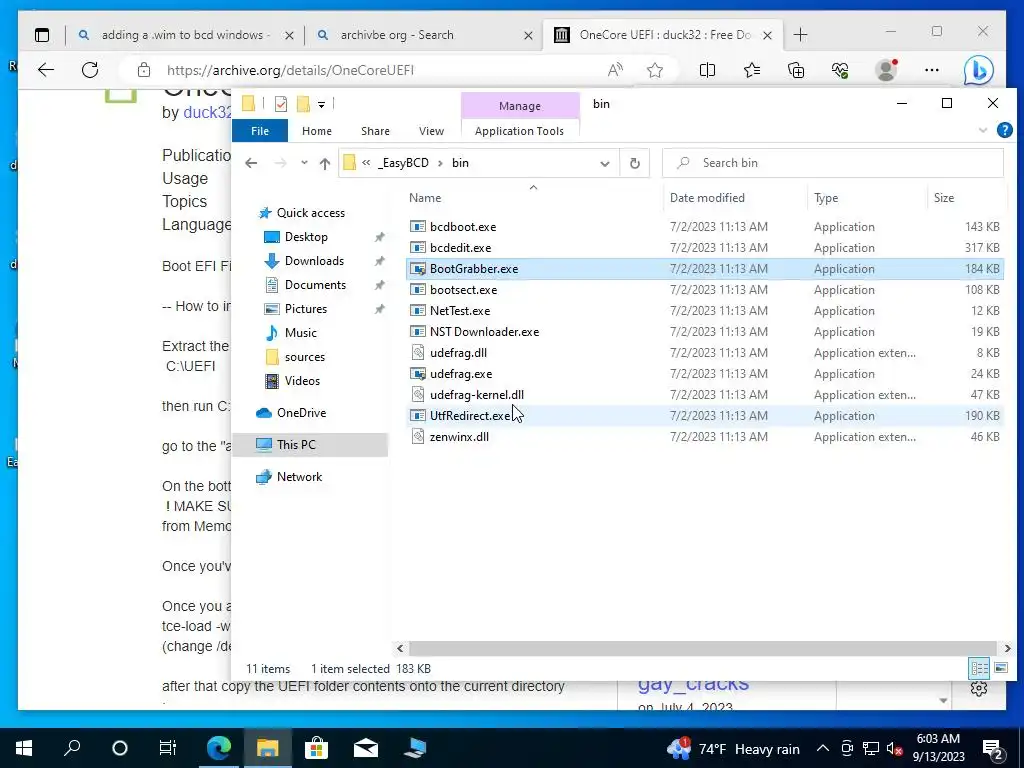The height and width of the screenshot is (768, 1024).
Task: Show hidden system tray icons
Action: 823,748
